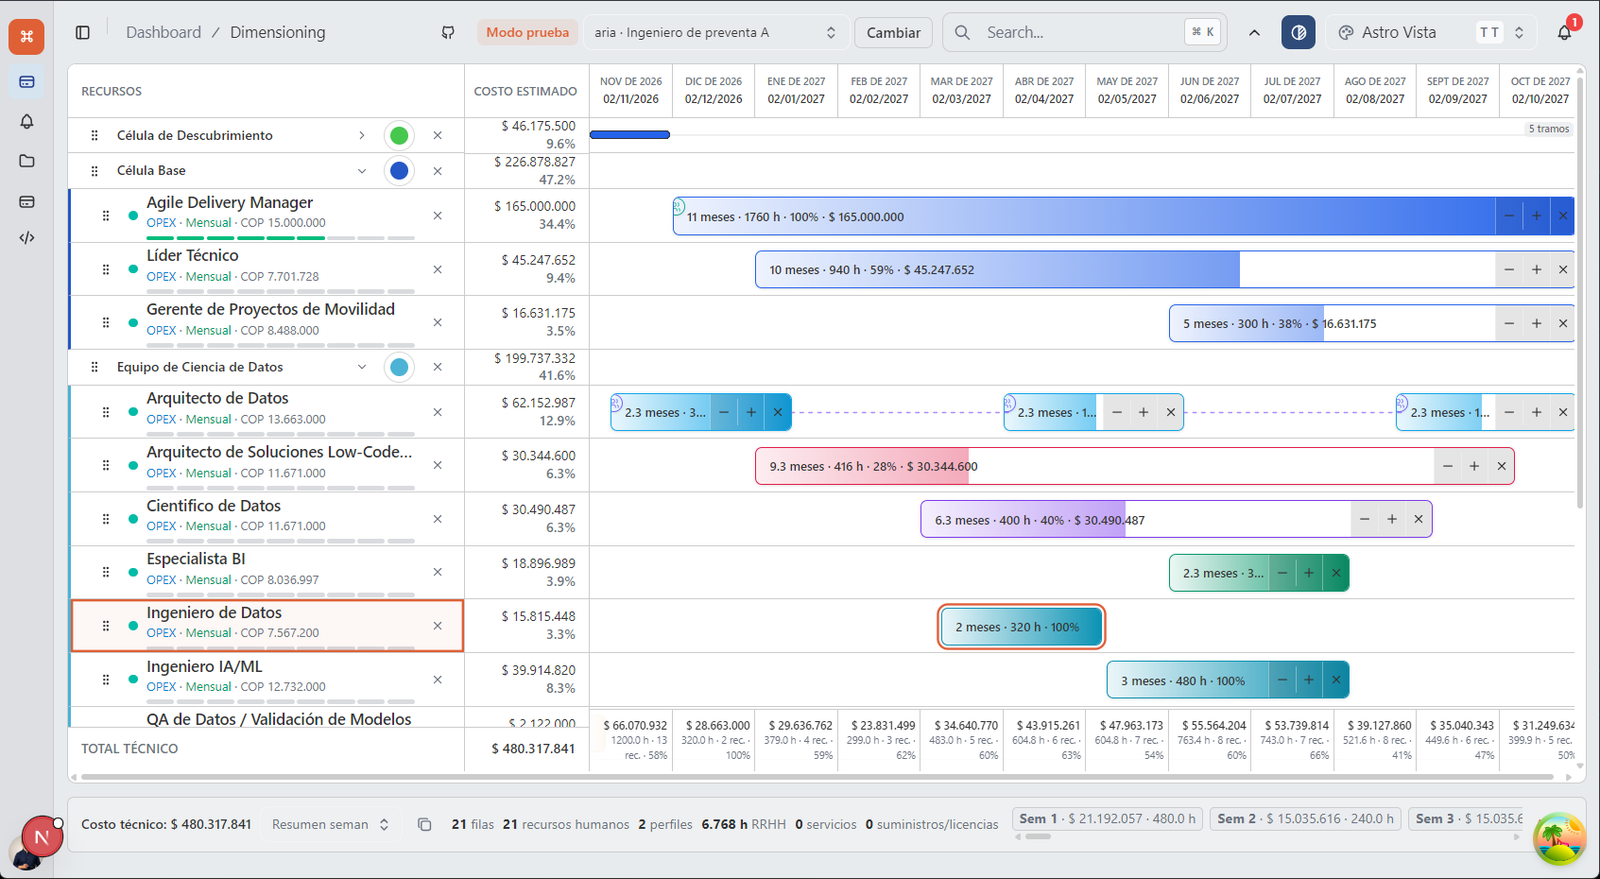Screen dimensions: 1600x879
Task: Open the green color swatch for Célula de Descubrimiento
Action: 399,136
